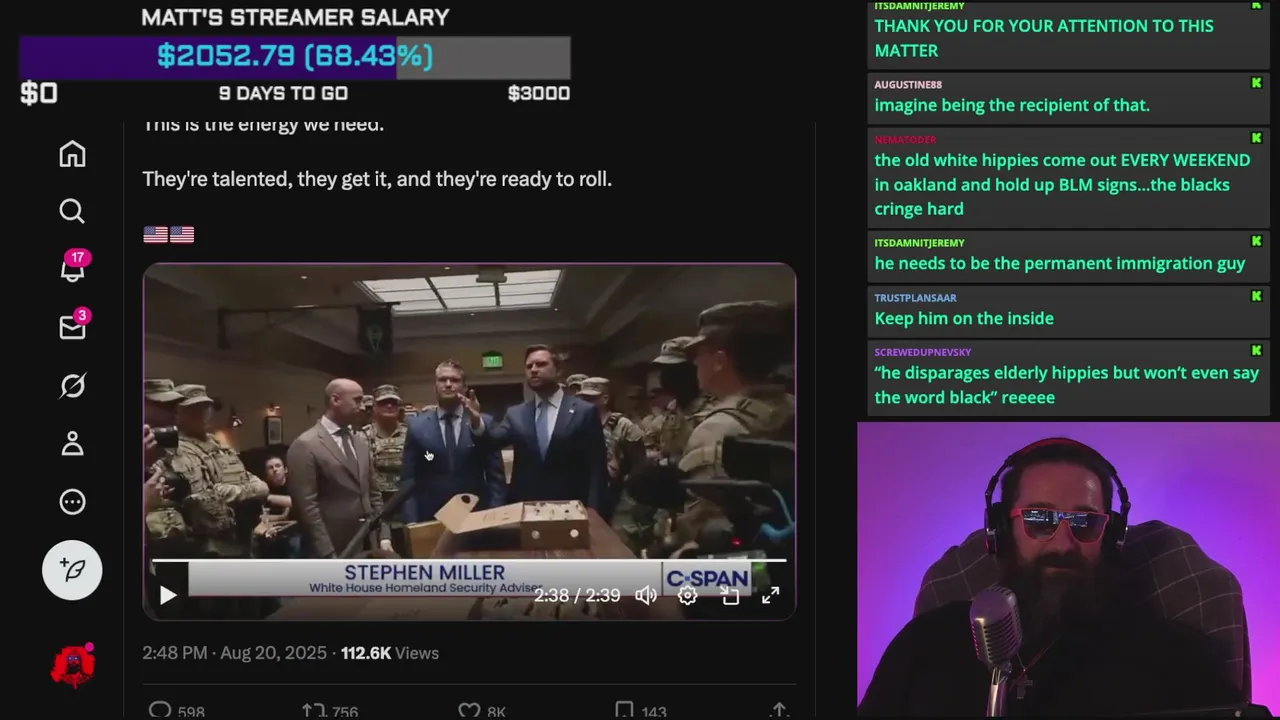Open the red account avatar
The width and height of the screenshot is (1280, 720).
point(73,666)
